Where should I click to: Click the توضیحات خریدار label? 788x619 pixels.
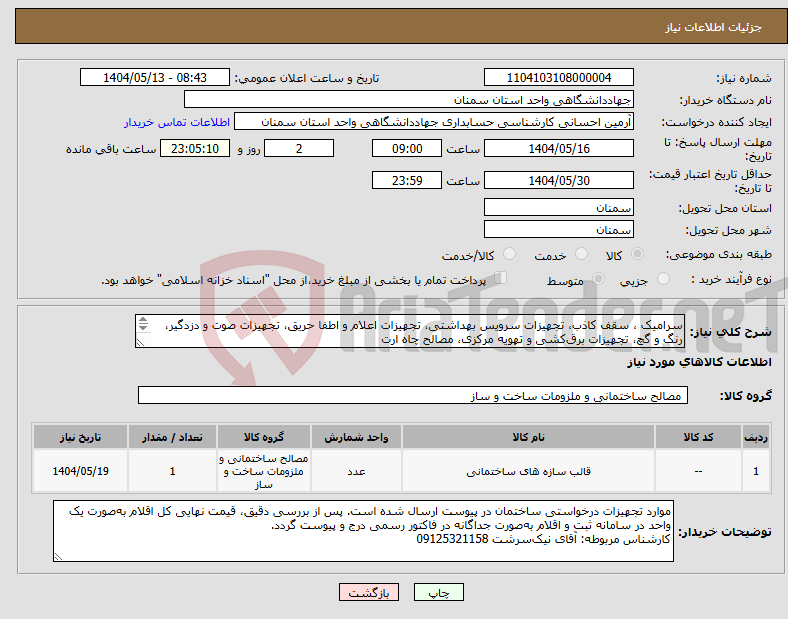[725, 532]
